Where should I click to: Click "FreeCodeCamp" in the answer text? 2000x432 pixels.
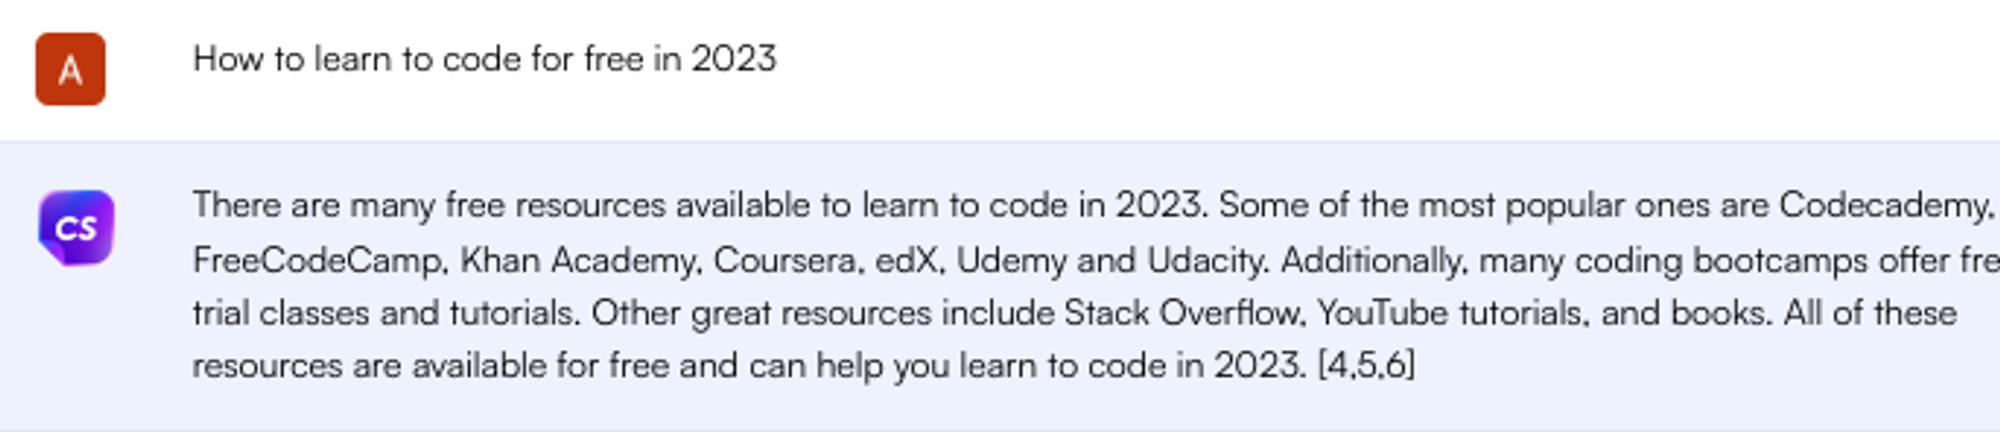(x=317, y=260)
